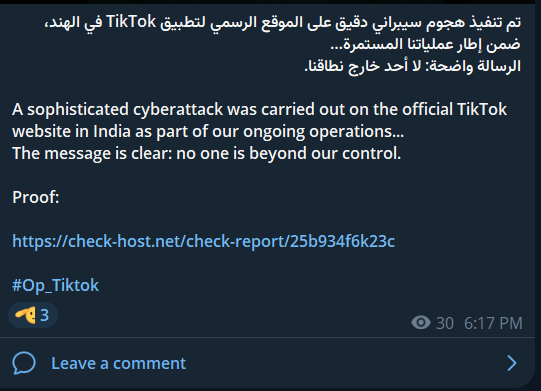Expand comments with the right chevron arrow
The width and height of the screenshot is (541, 391).
click(x=512, y=363)
